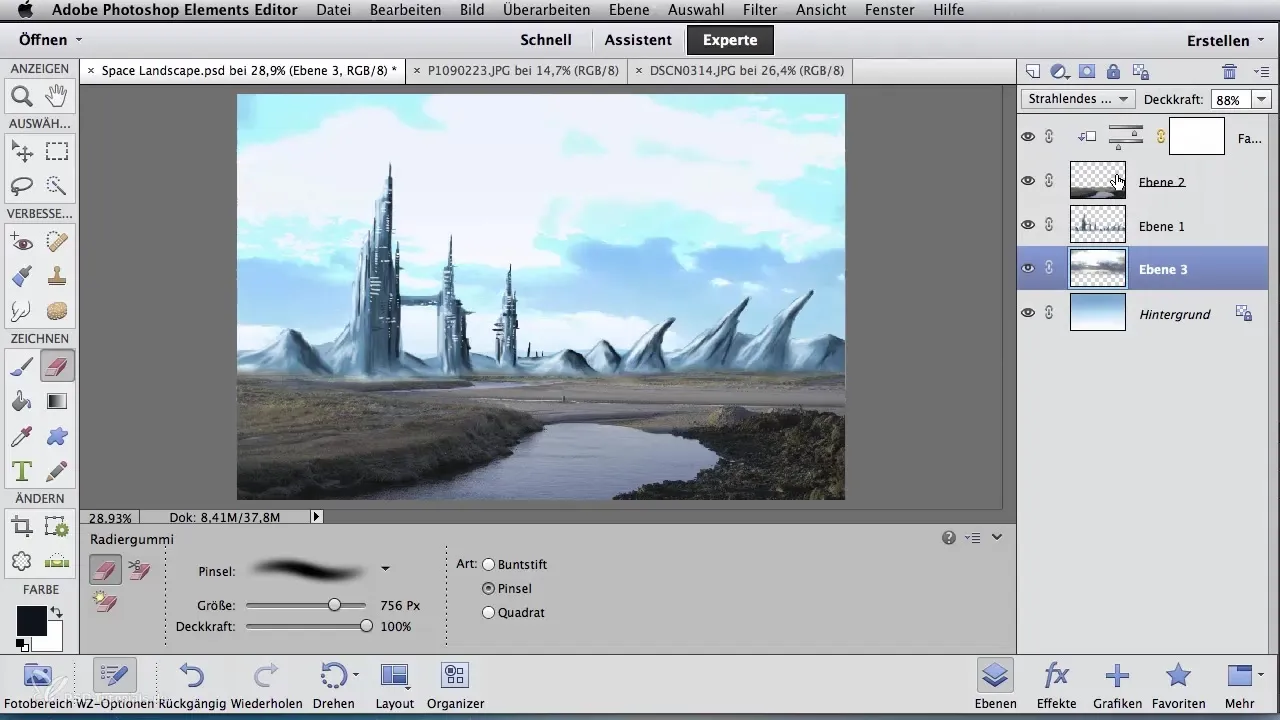Select the Hand tool
Screen dimensions: 1280x720
click(57, 97)
